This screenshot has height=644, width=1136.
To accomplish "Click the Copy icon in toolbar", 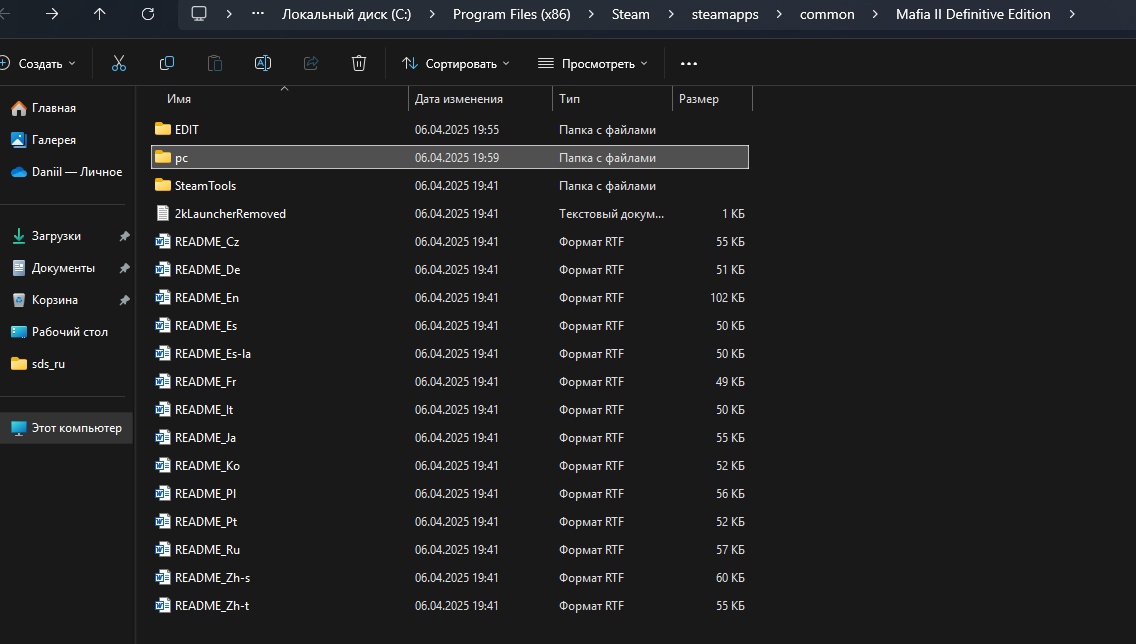I will click(x=167, y=64).
